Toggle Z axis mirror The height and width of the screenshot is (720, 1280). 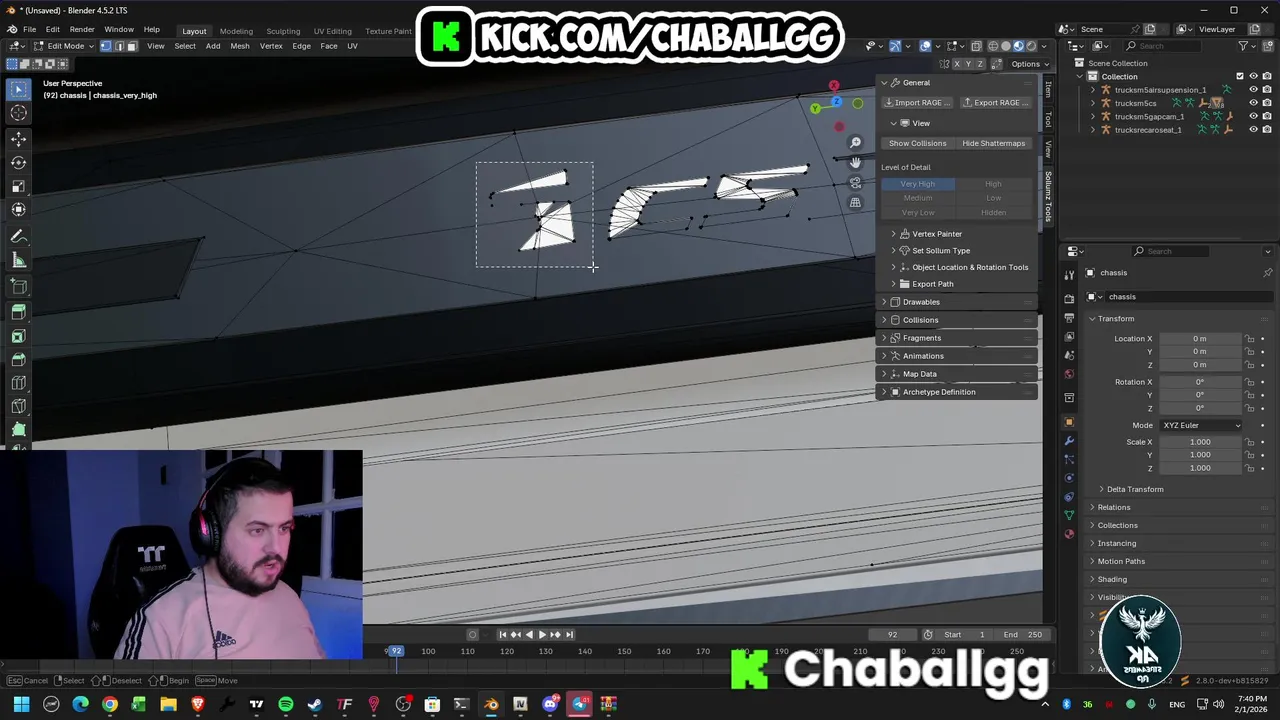click(x=980, y=64)
